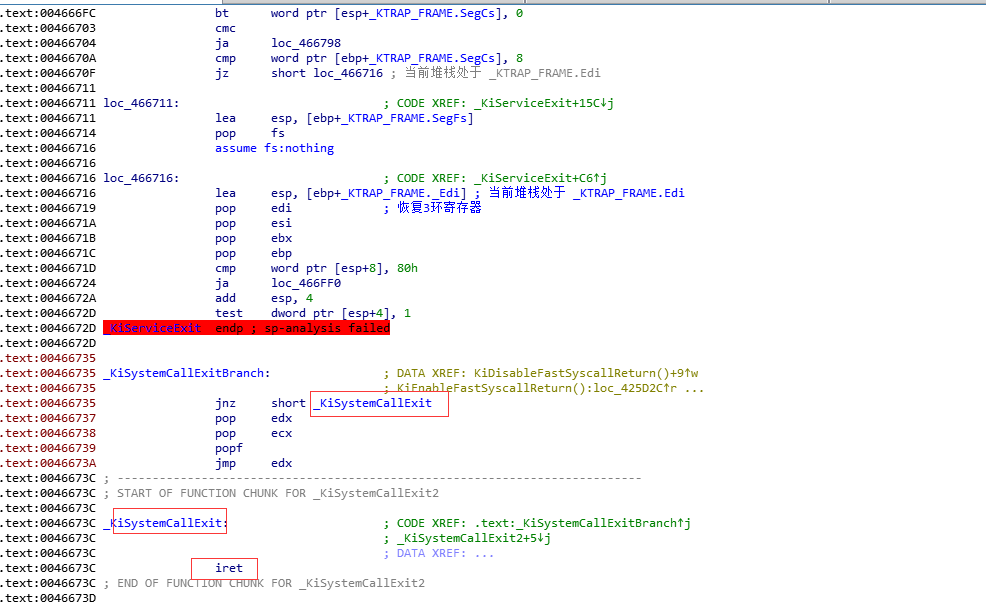Click the 'pop fs' instruction
This screenshot has height=602, width=986.
coord(250,133)
